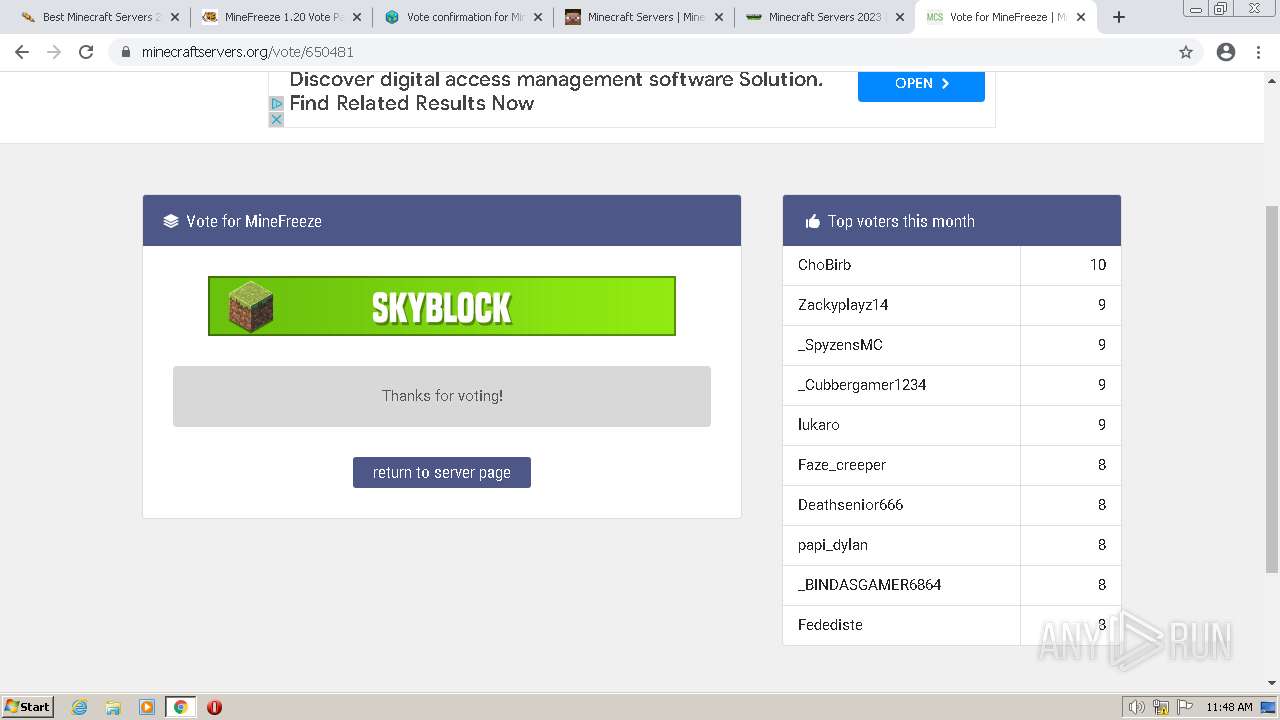Click the Thanks for voting! message

click(442, 396)
